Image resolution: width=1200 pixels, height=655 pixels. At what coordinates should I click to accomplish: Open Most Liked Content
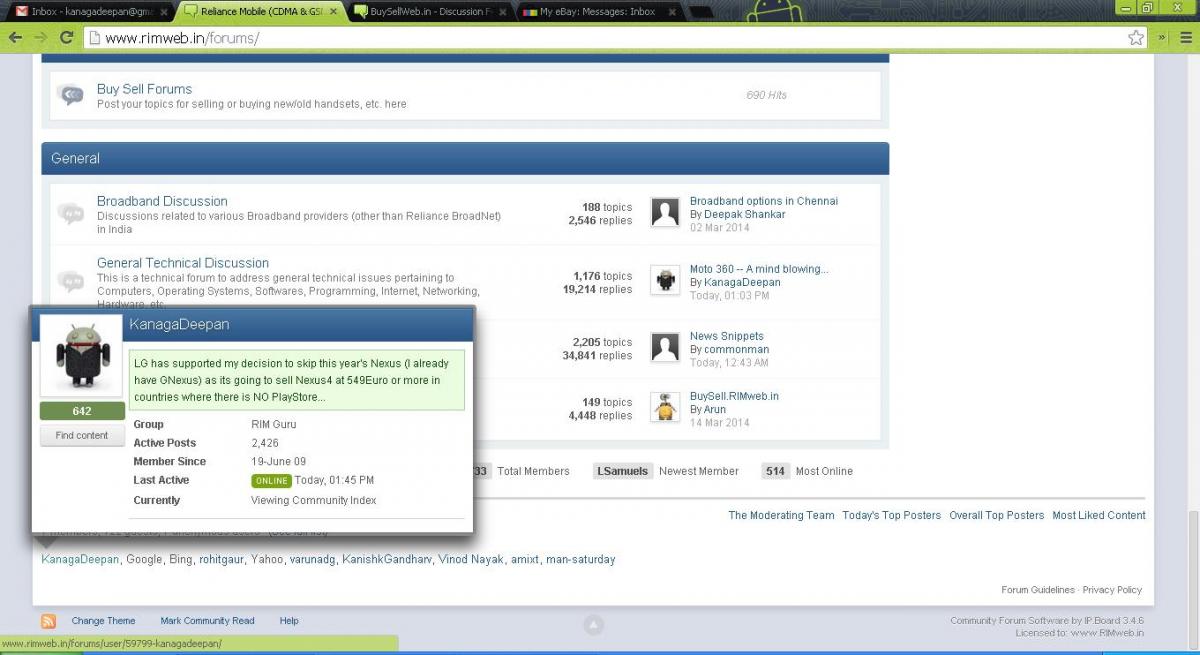1099,515
